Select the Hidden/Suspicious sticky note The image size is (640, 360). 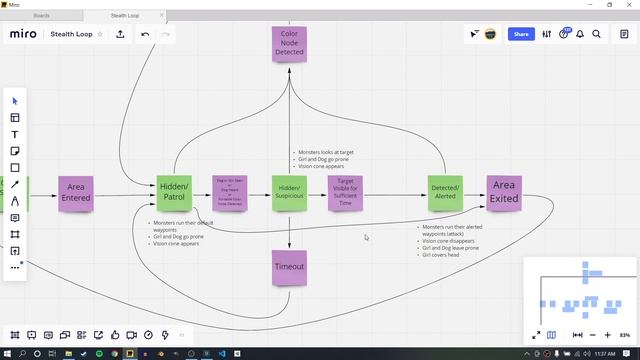pos(289,193)
